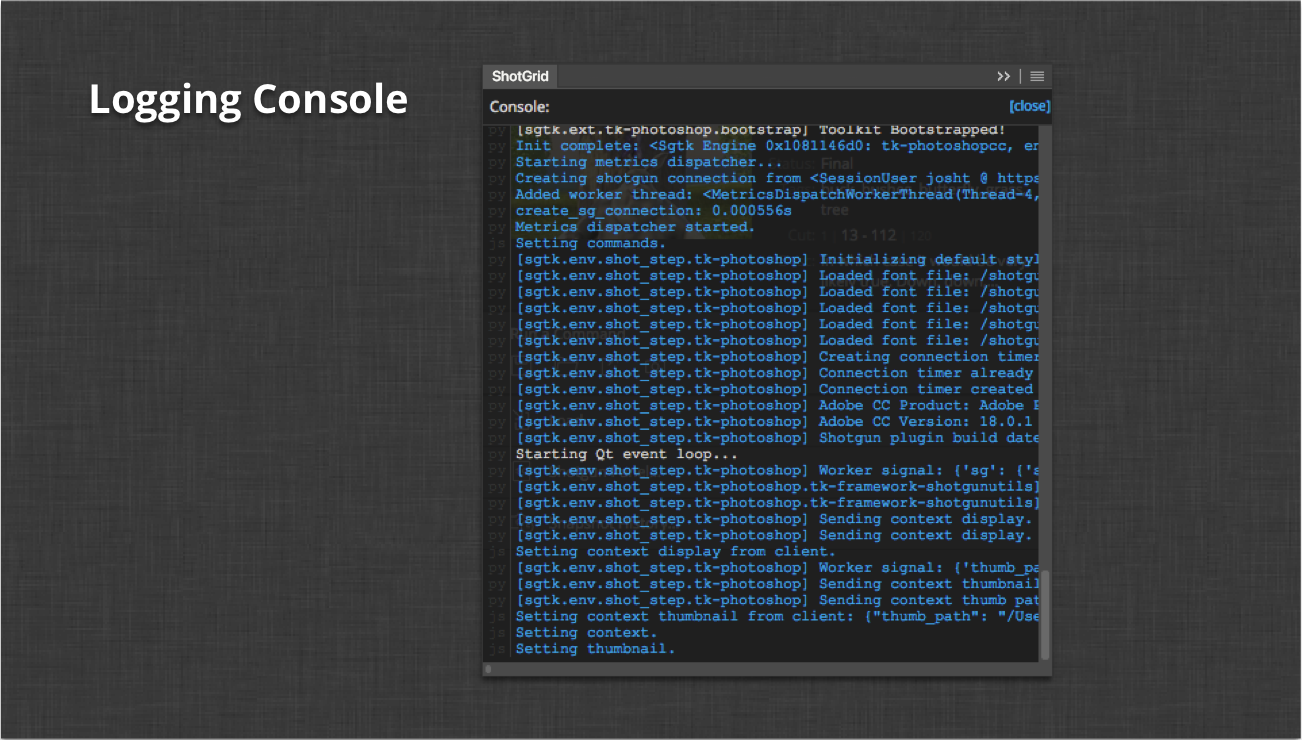This screenshot has height=740, width=1302.
Task: Select the "Worker signal: {'thumb_pa" log line
Action: [x=777, y=568]
